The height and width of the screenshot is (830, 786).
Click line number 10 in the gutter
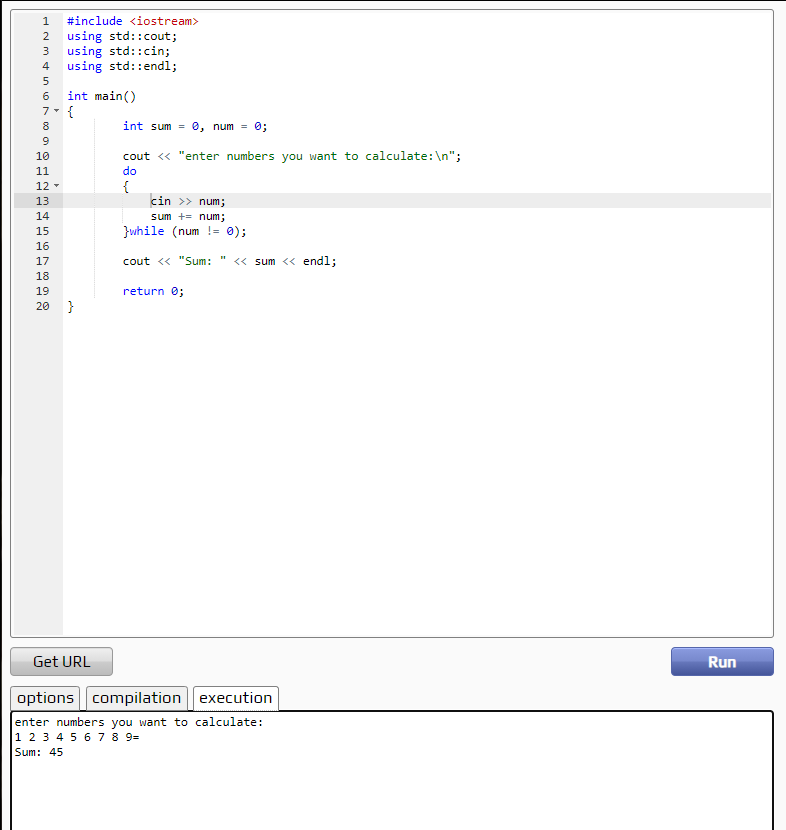click(42, 156)
